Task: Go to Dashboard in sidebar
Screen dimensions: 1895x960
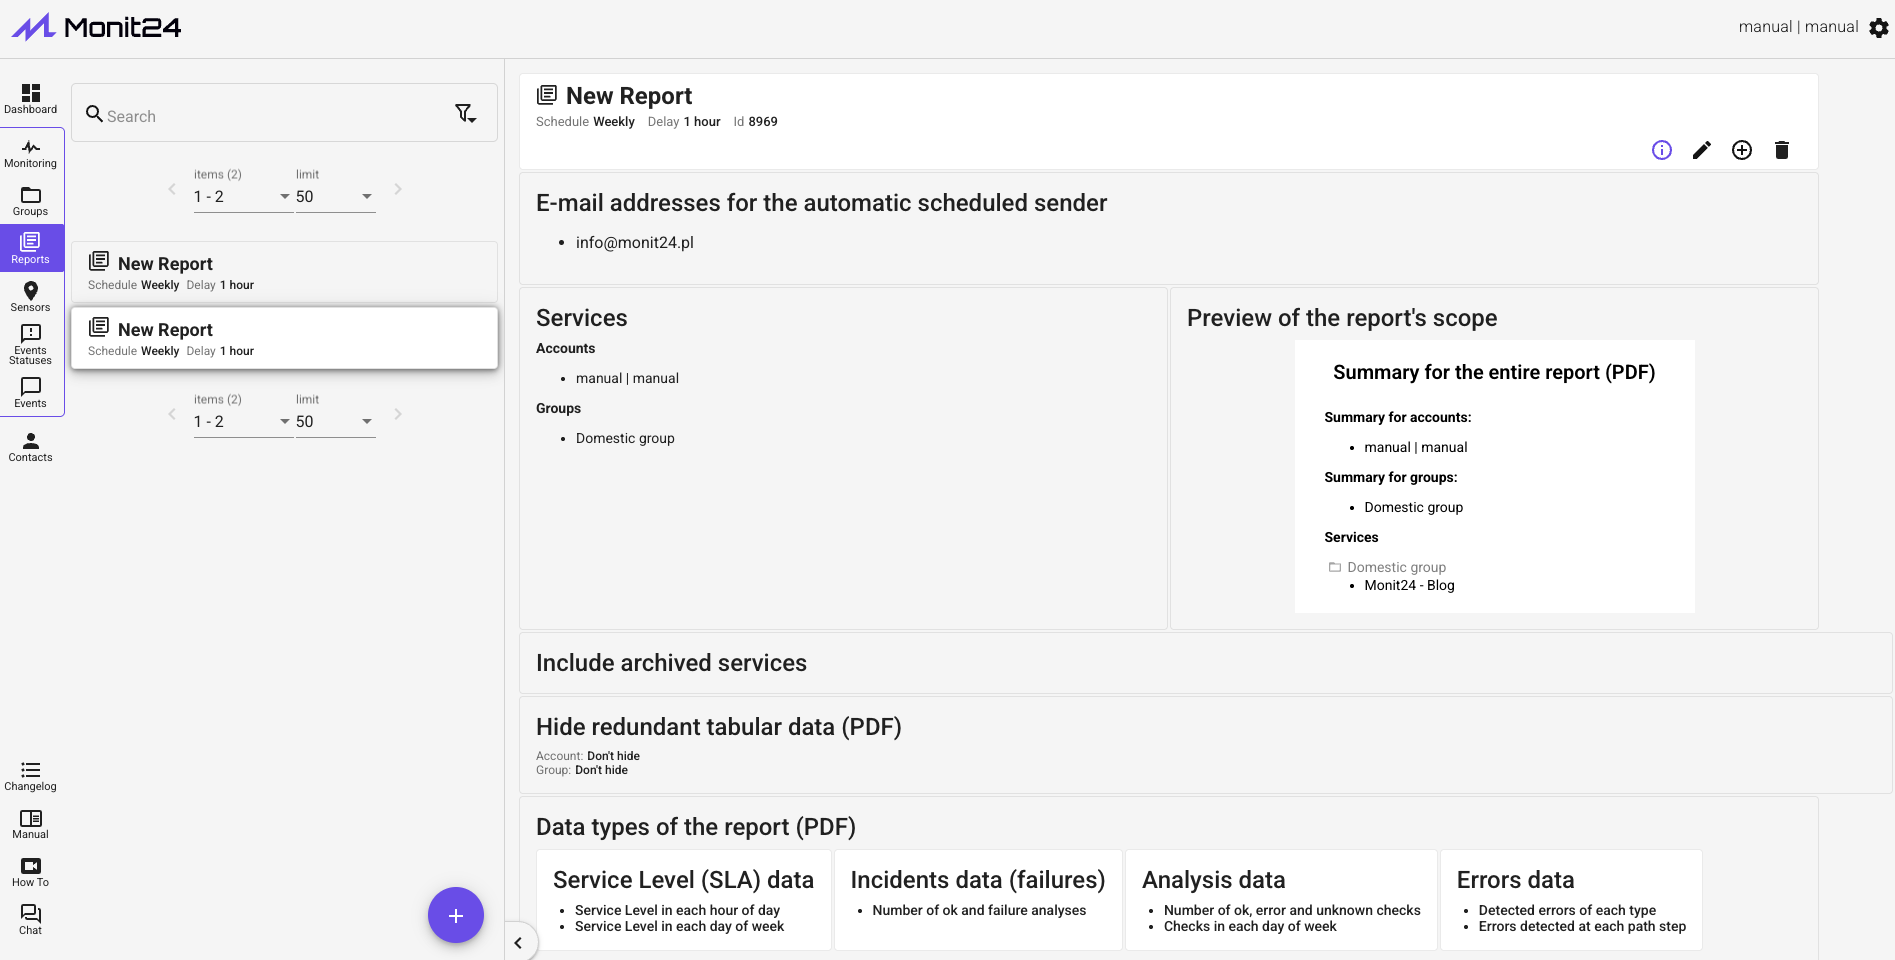Action: (31, 98)
